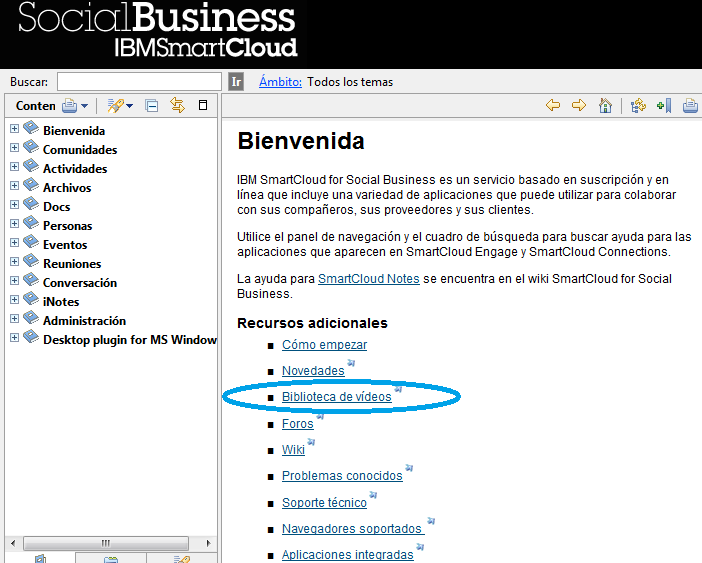The image size is (702, 563).
Task: Expand the Reuniones tree node
Action: point(14,262)
